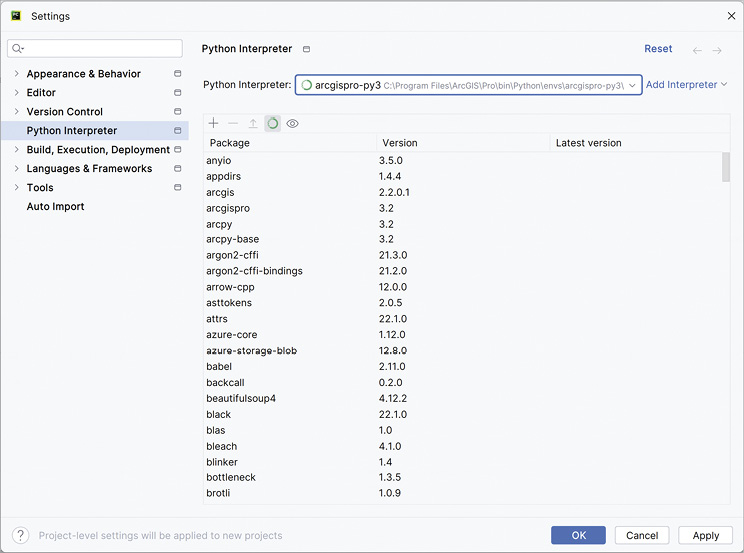744x553 pixels.
Task: Toggle show early releases eye icon
Action: [x=292, y=124]
